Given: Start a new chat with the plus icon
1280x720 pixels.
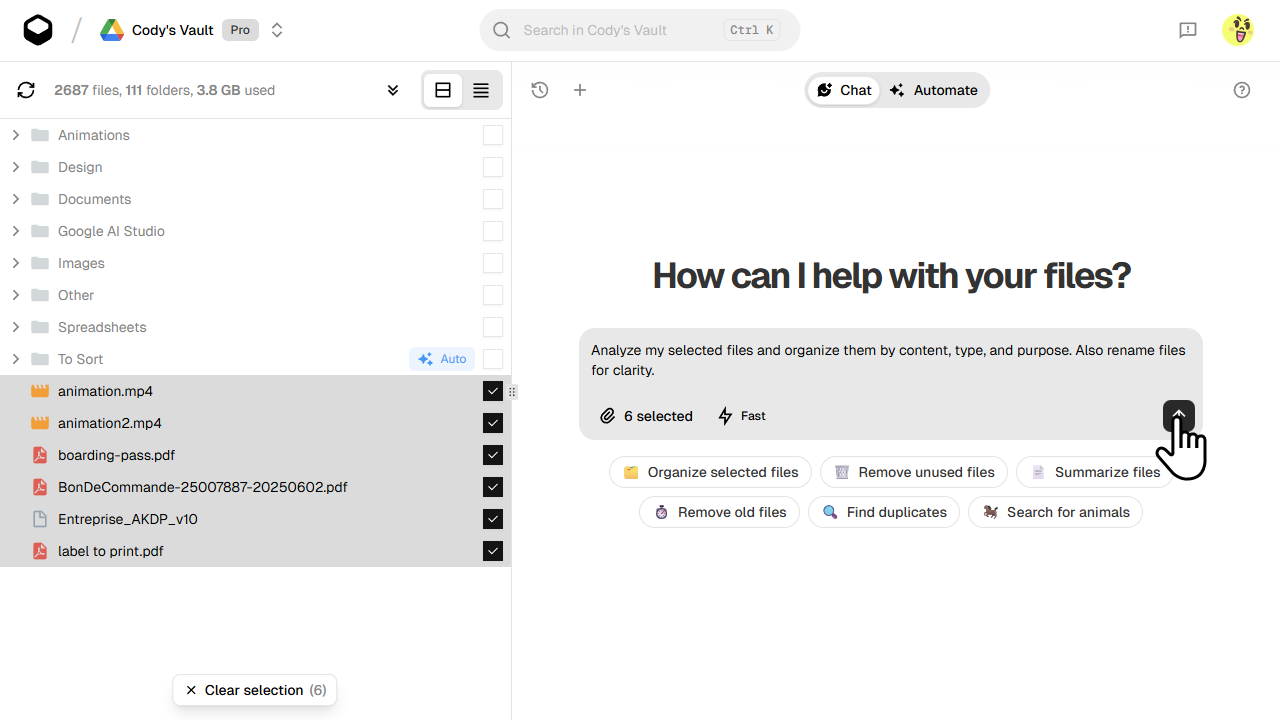Looking at the screenshot, I should click(580, 90).
